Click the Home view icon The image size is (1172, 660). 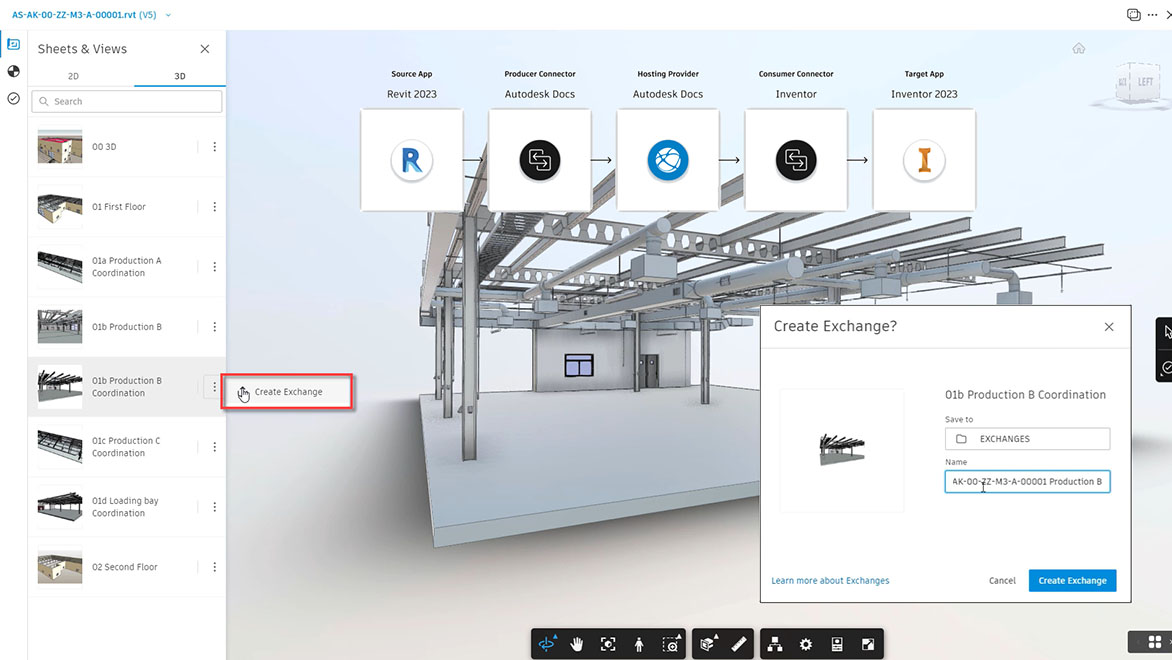(x=1079, y=49)
